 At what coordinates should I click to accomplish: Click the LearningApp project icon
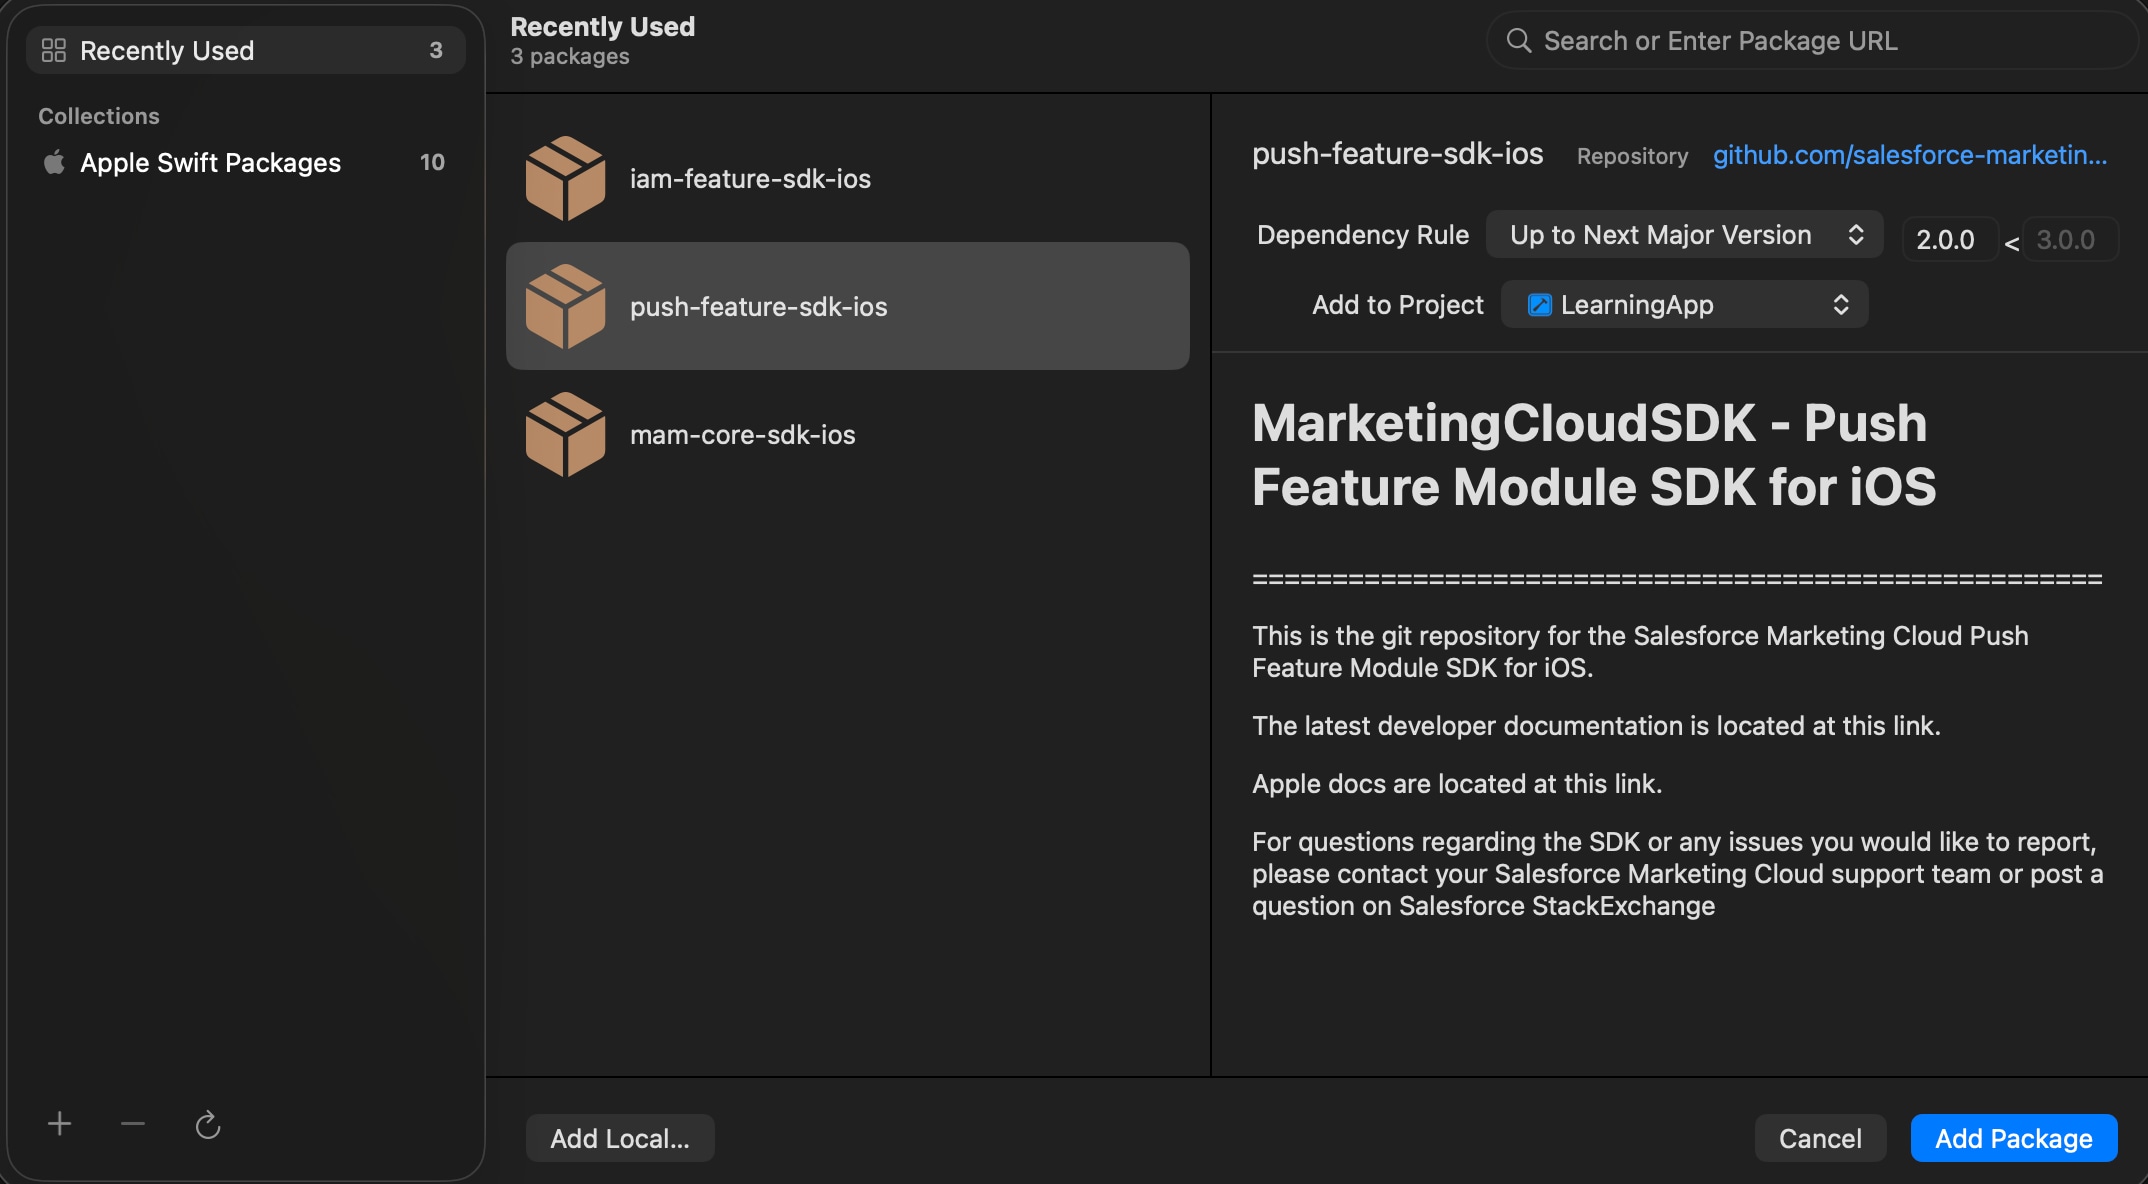click(x=1540, y=304)
